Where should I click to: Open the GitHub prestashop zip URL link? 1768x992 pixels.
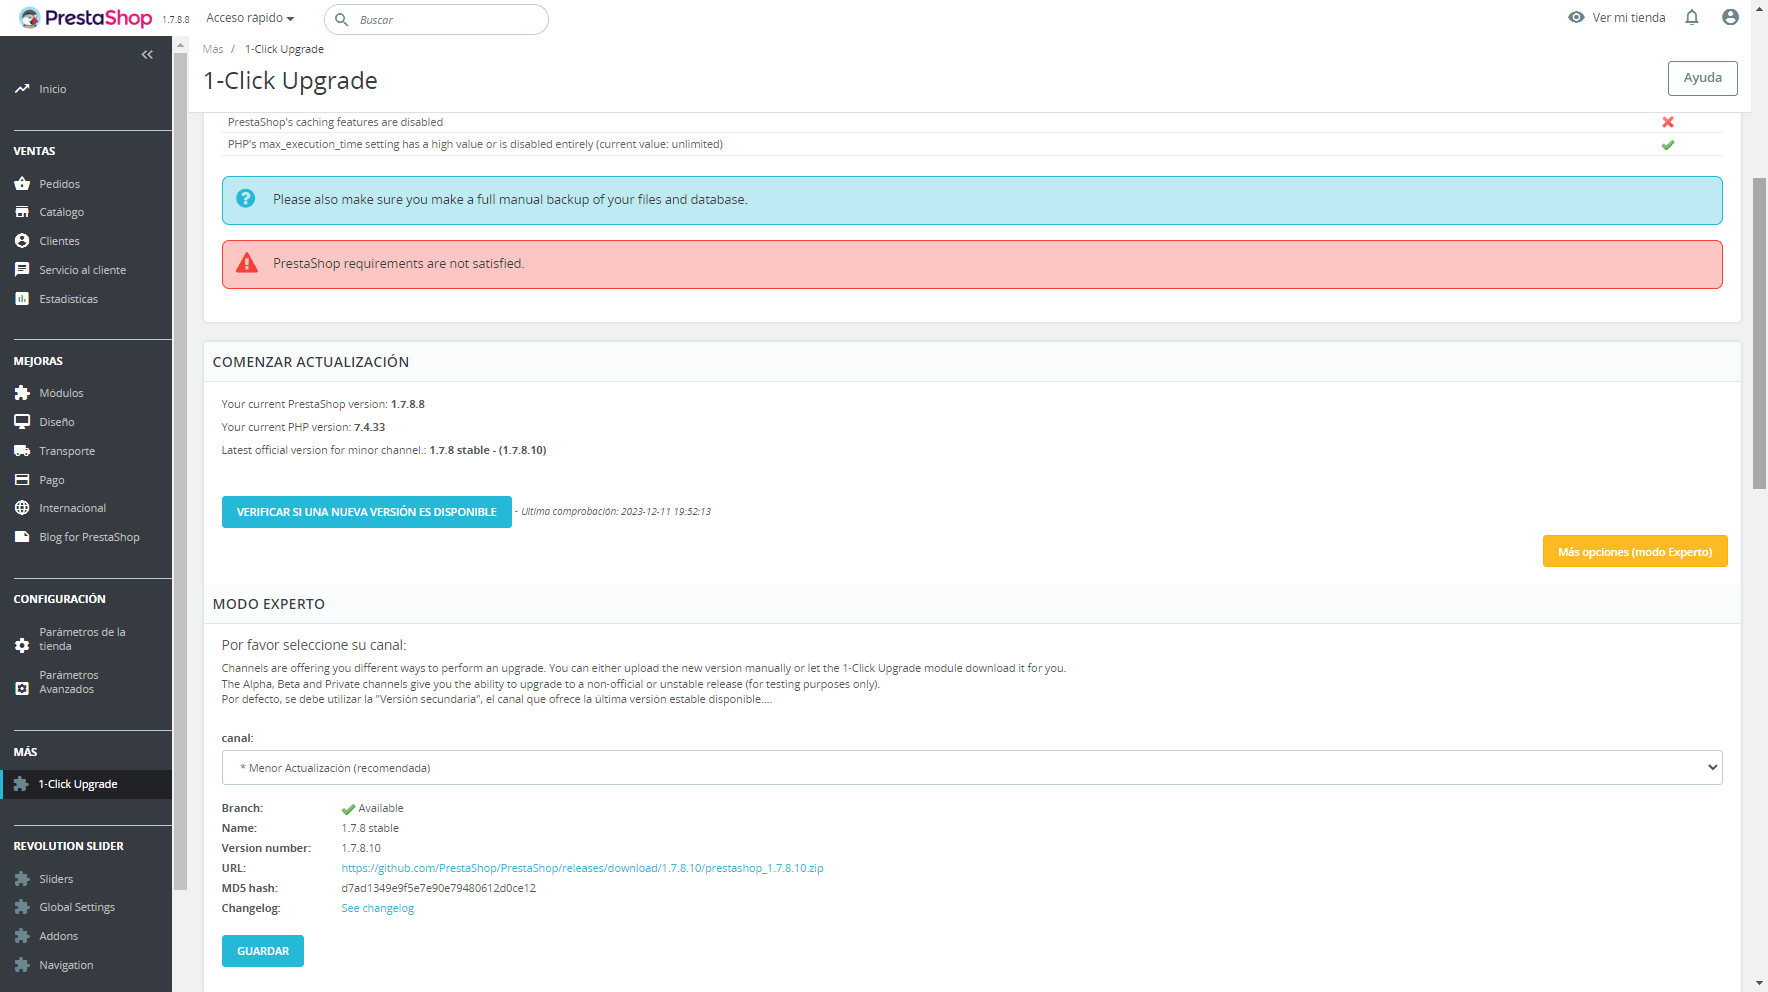[582, 868]
